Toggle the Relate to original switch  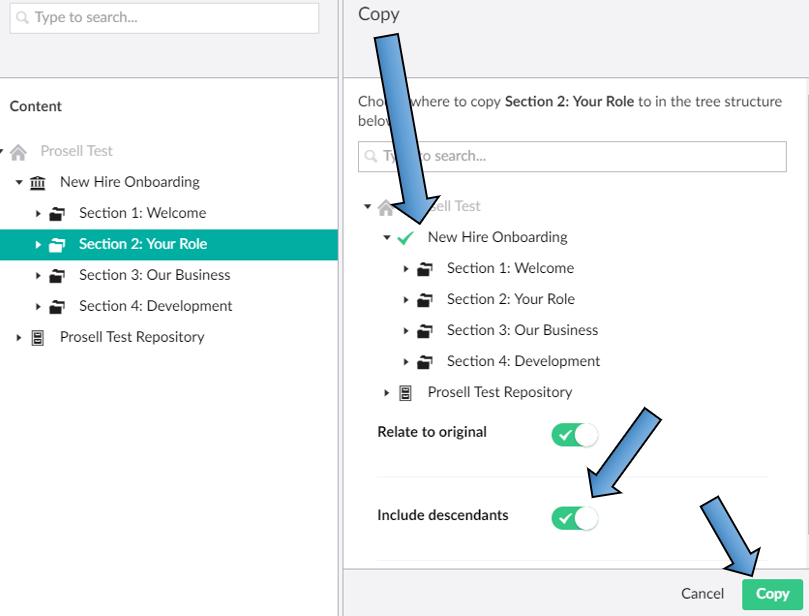pos(573,434)
